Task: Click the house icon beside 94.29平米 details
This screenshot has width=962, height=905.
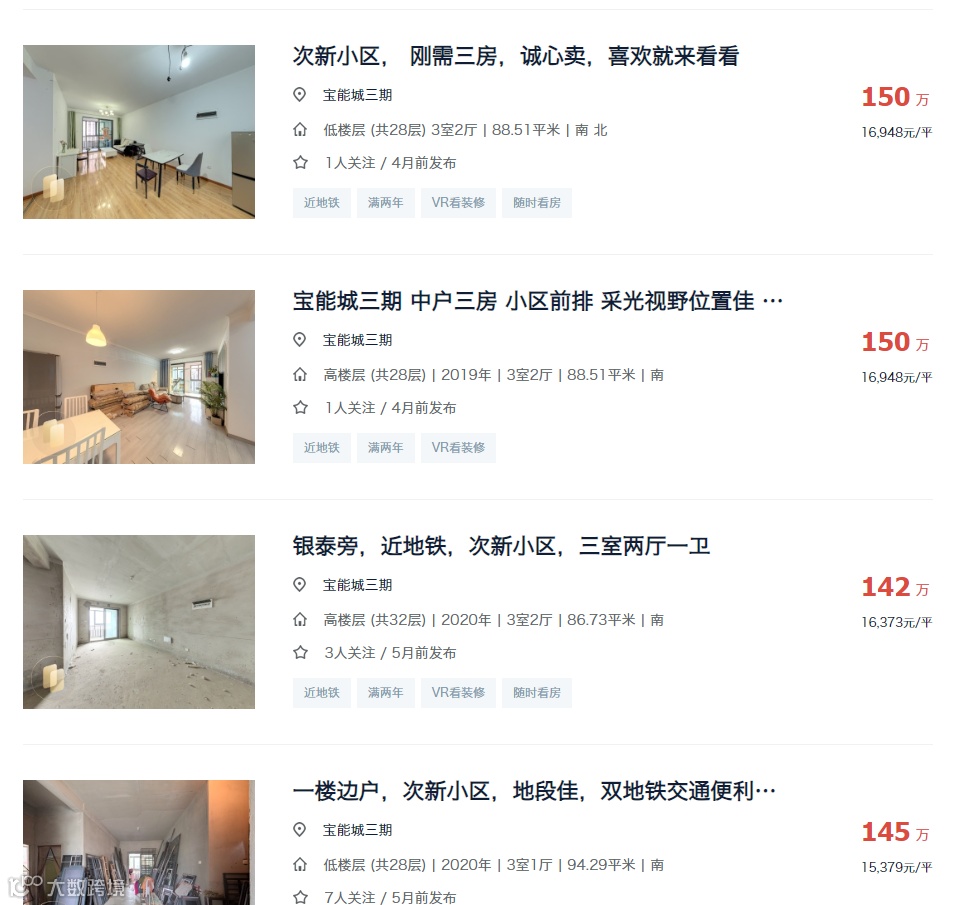Action: pyautogui.click(x=300, y=865)
